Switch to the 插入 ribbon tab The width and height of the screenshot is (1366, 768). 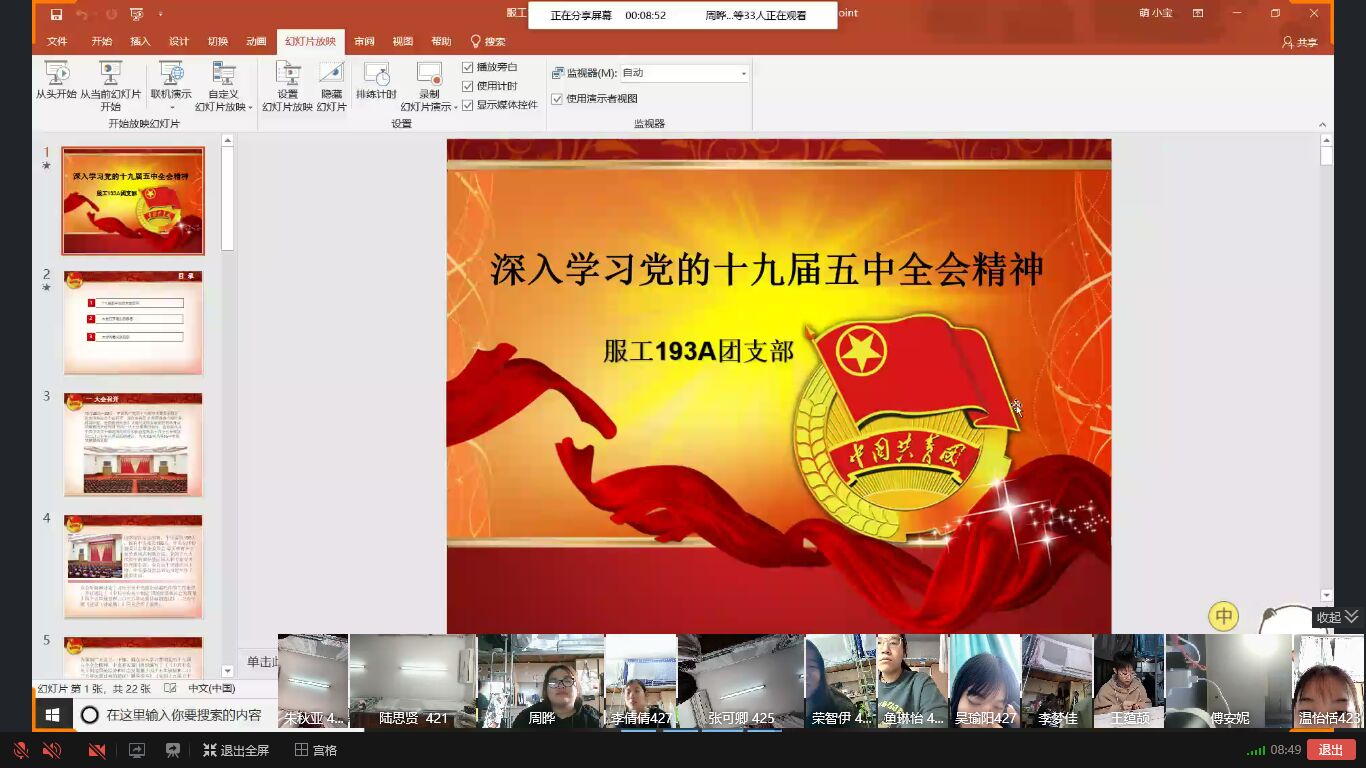click(x=140, y=42)
